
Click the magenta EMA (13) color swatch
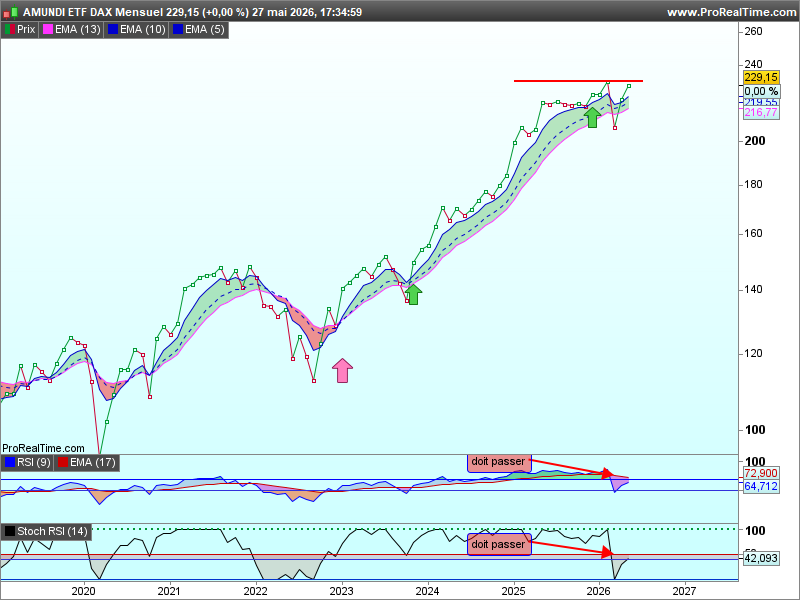click(48, 30)
